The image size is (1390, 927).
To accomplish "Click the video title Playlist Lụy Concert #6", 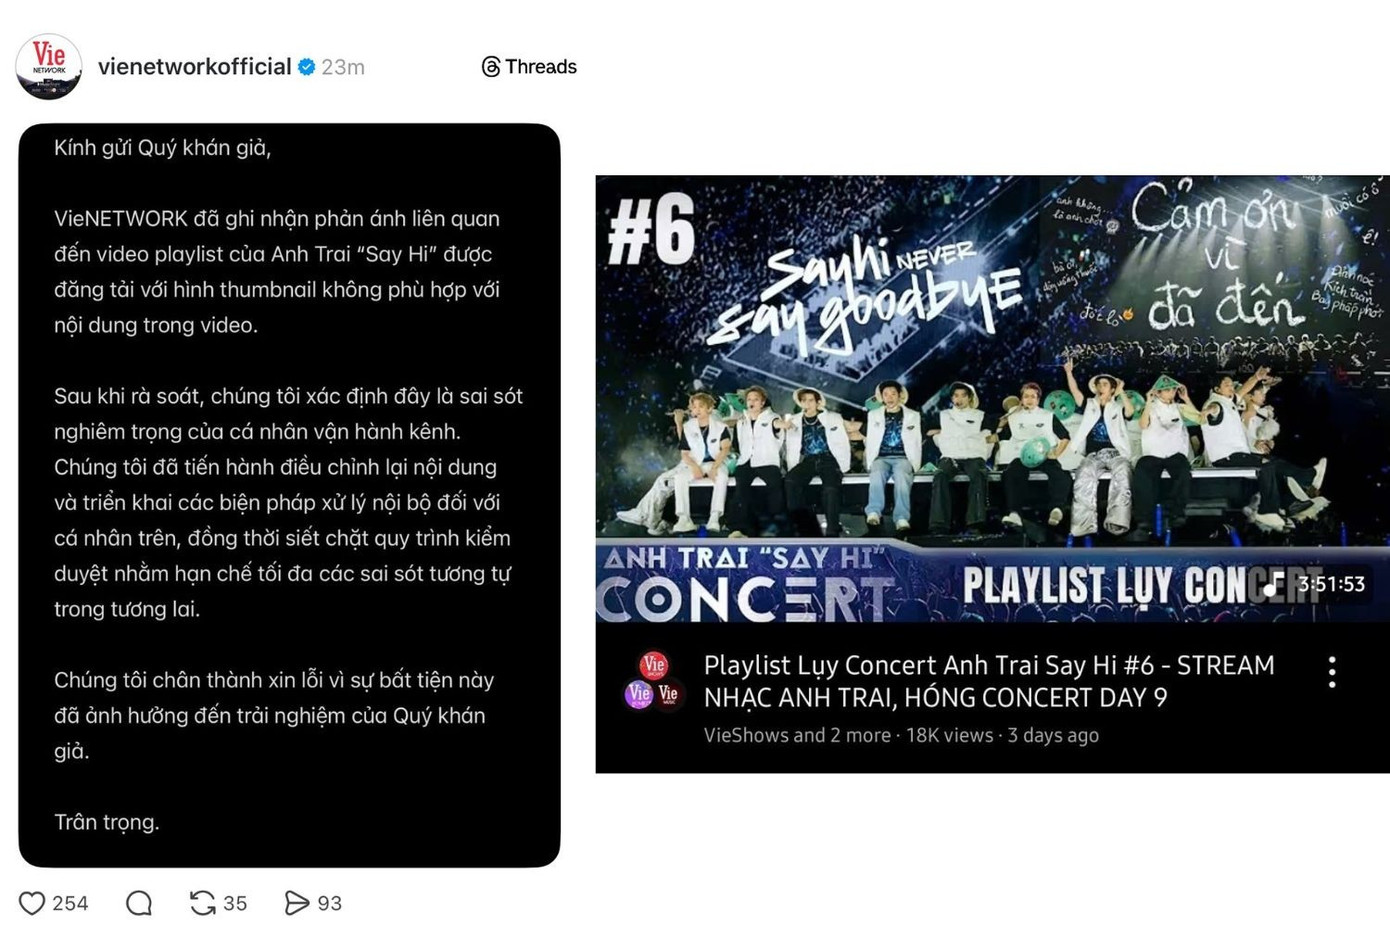I will click(x=989, y=681).
